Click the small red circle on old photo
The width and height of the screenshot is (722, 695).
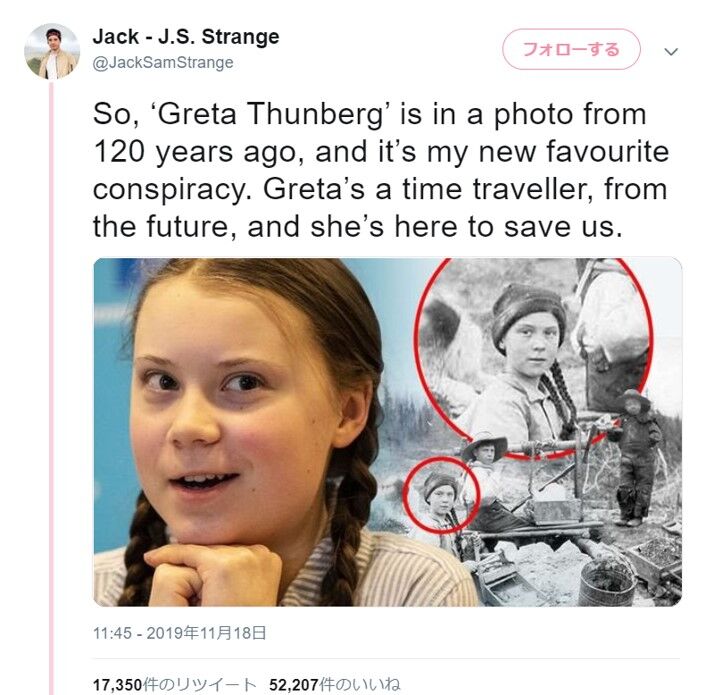tap(442, 495)
